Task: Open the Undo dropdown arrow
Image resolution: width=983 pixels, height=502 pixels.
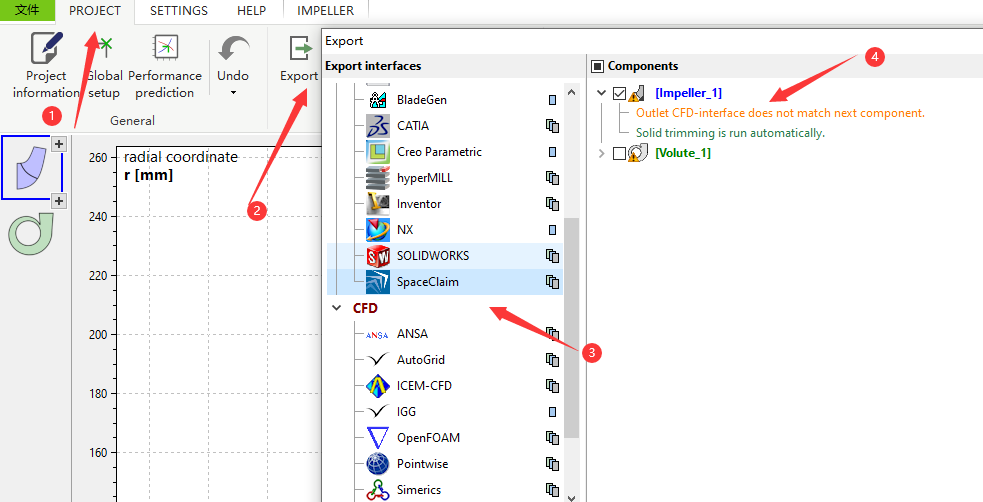Action: [233, 93]
